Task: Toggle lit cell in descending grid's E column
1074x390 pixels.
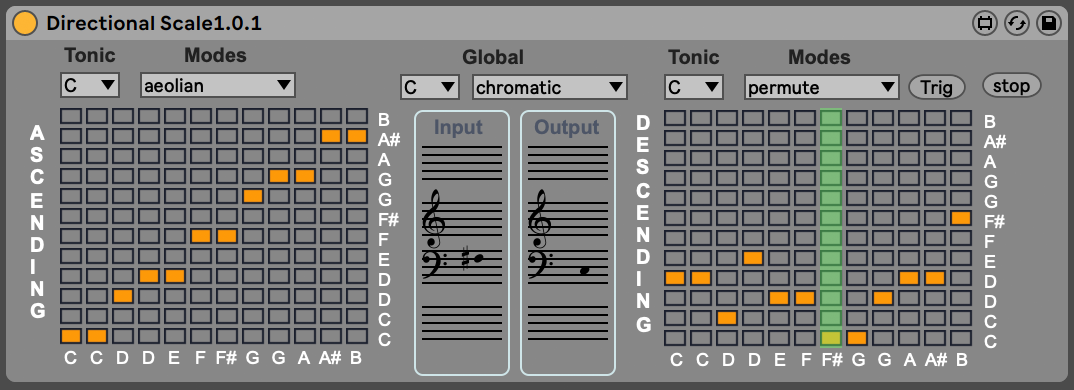Action: (x=779, y=298)
